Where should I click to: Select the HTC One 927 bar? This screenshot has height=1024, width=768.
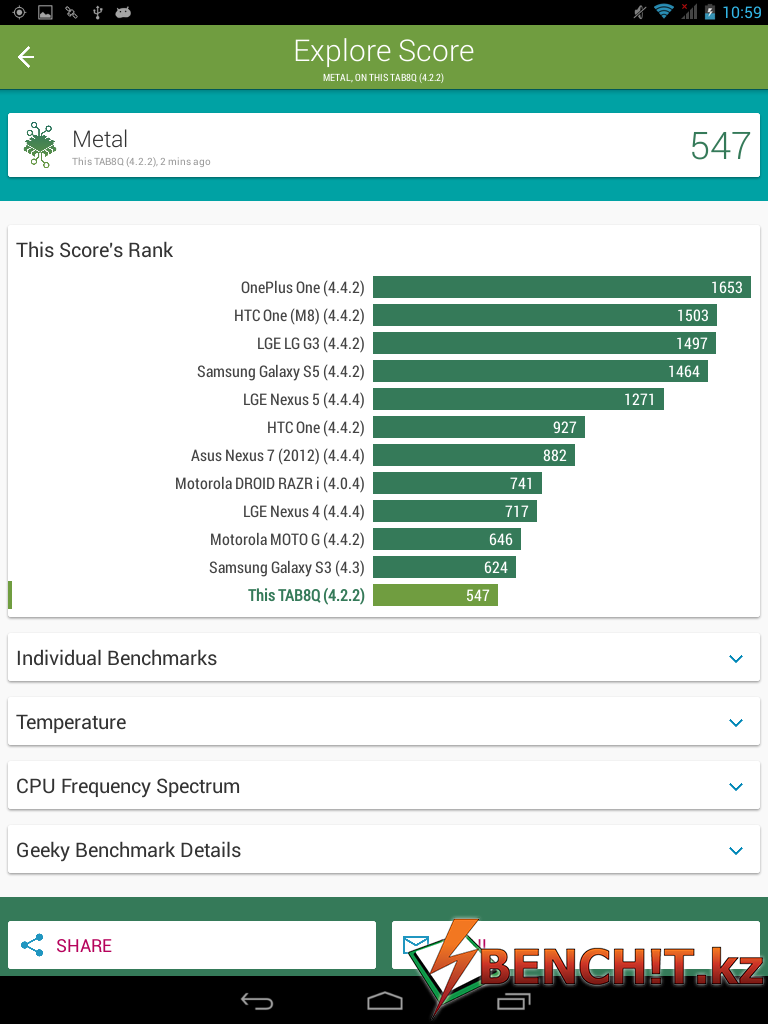[x=479, y=428]
